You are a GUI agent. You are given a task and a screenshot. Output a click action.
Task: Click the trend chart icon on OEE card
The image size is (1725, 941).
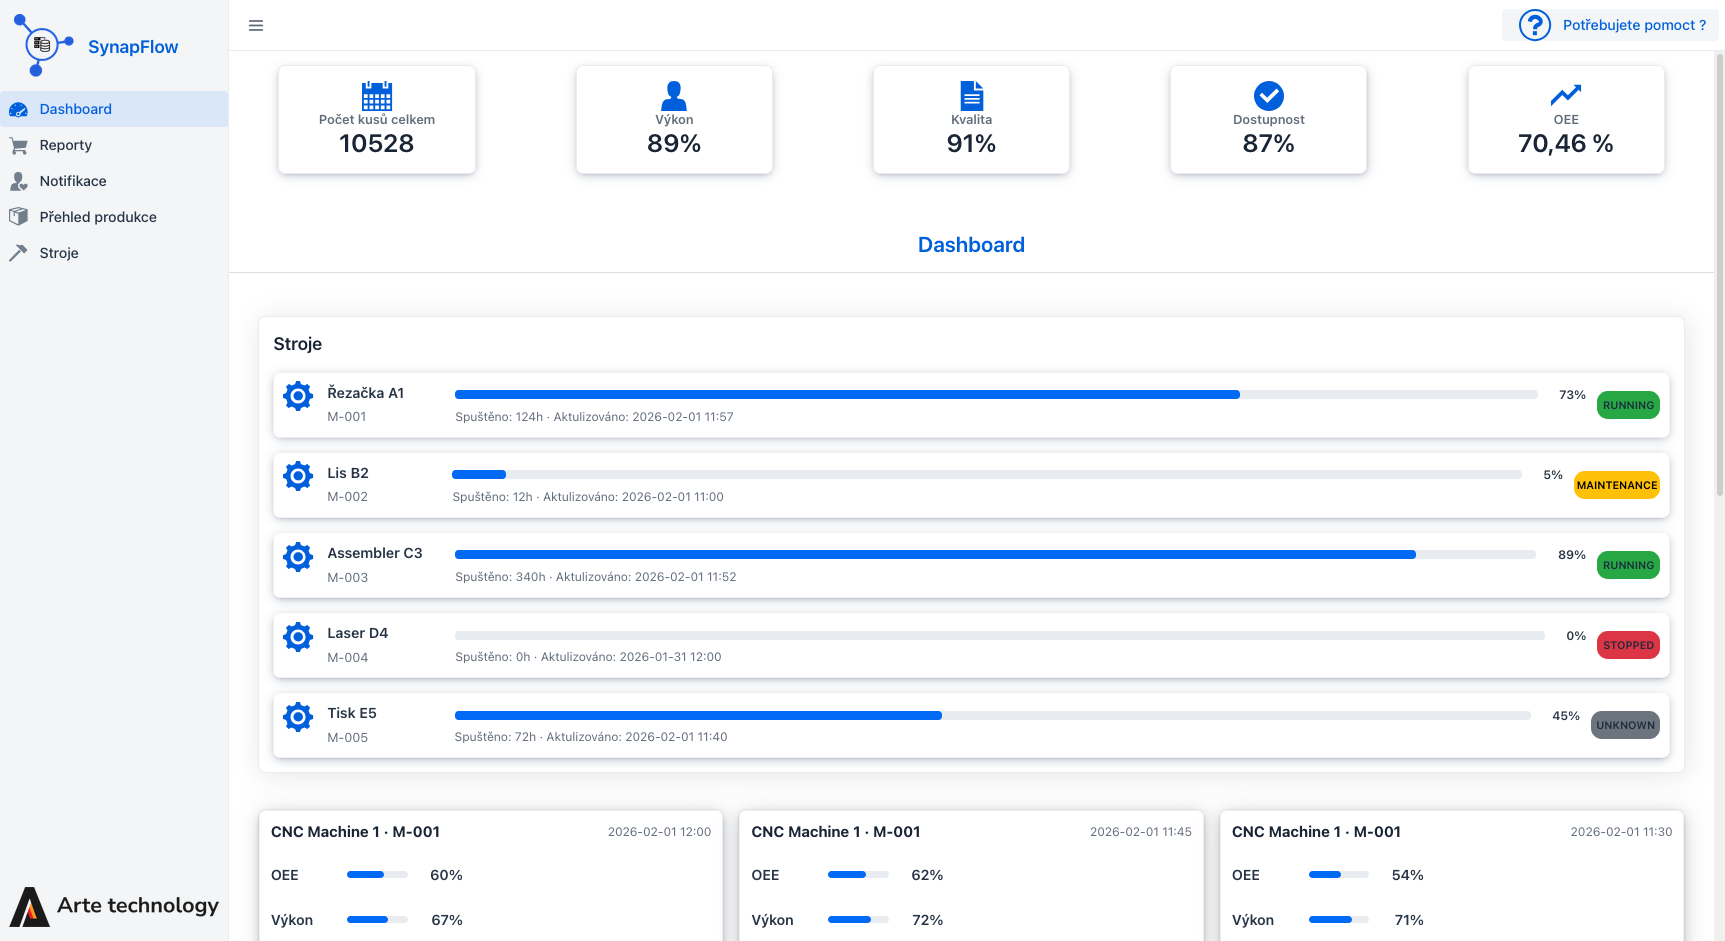1565,95
